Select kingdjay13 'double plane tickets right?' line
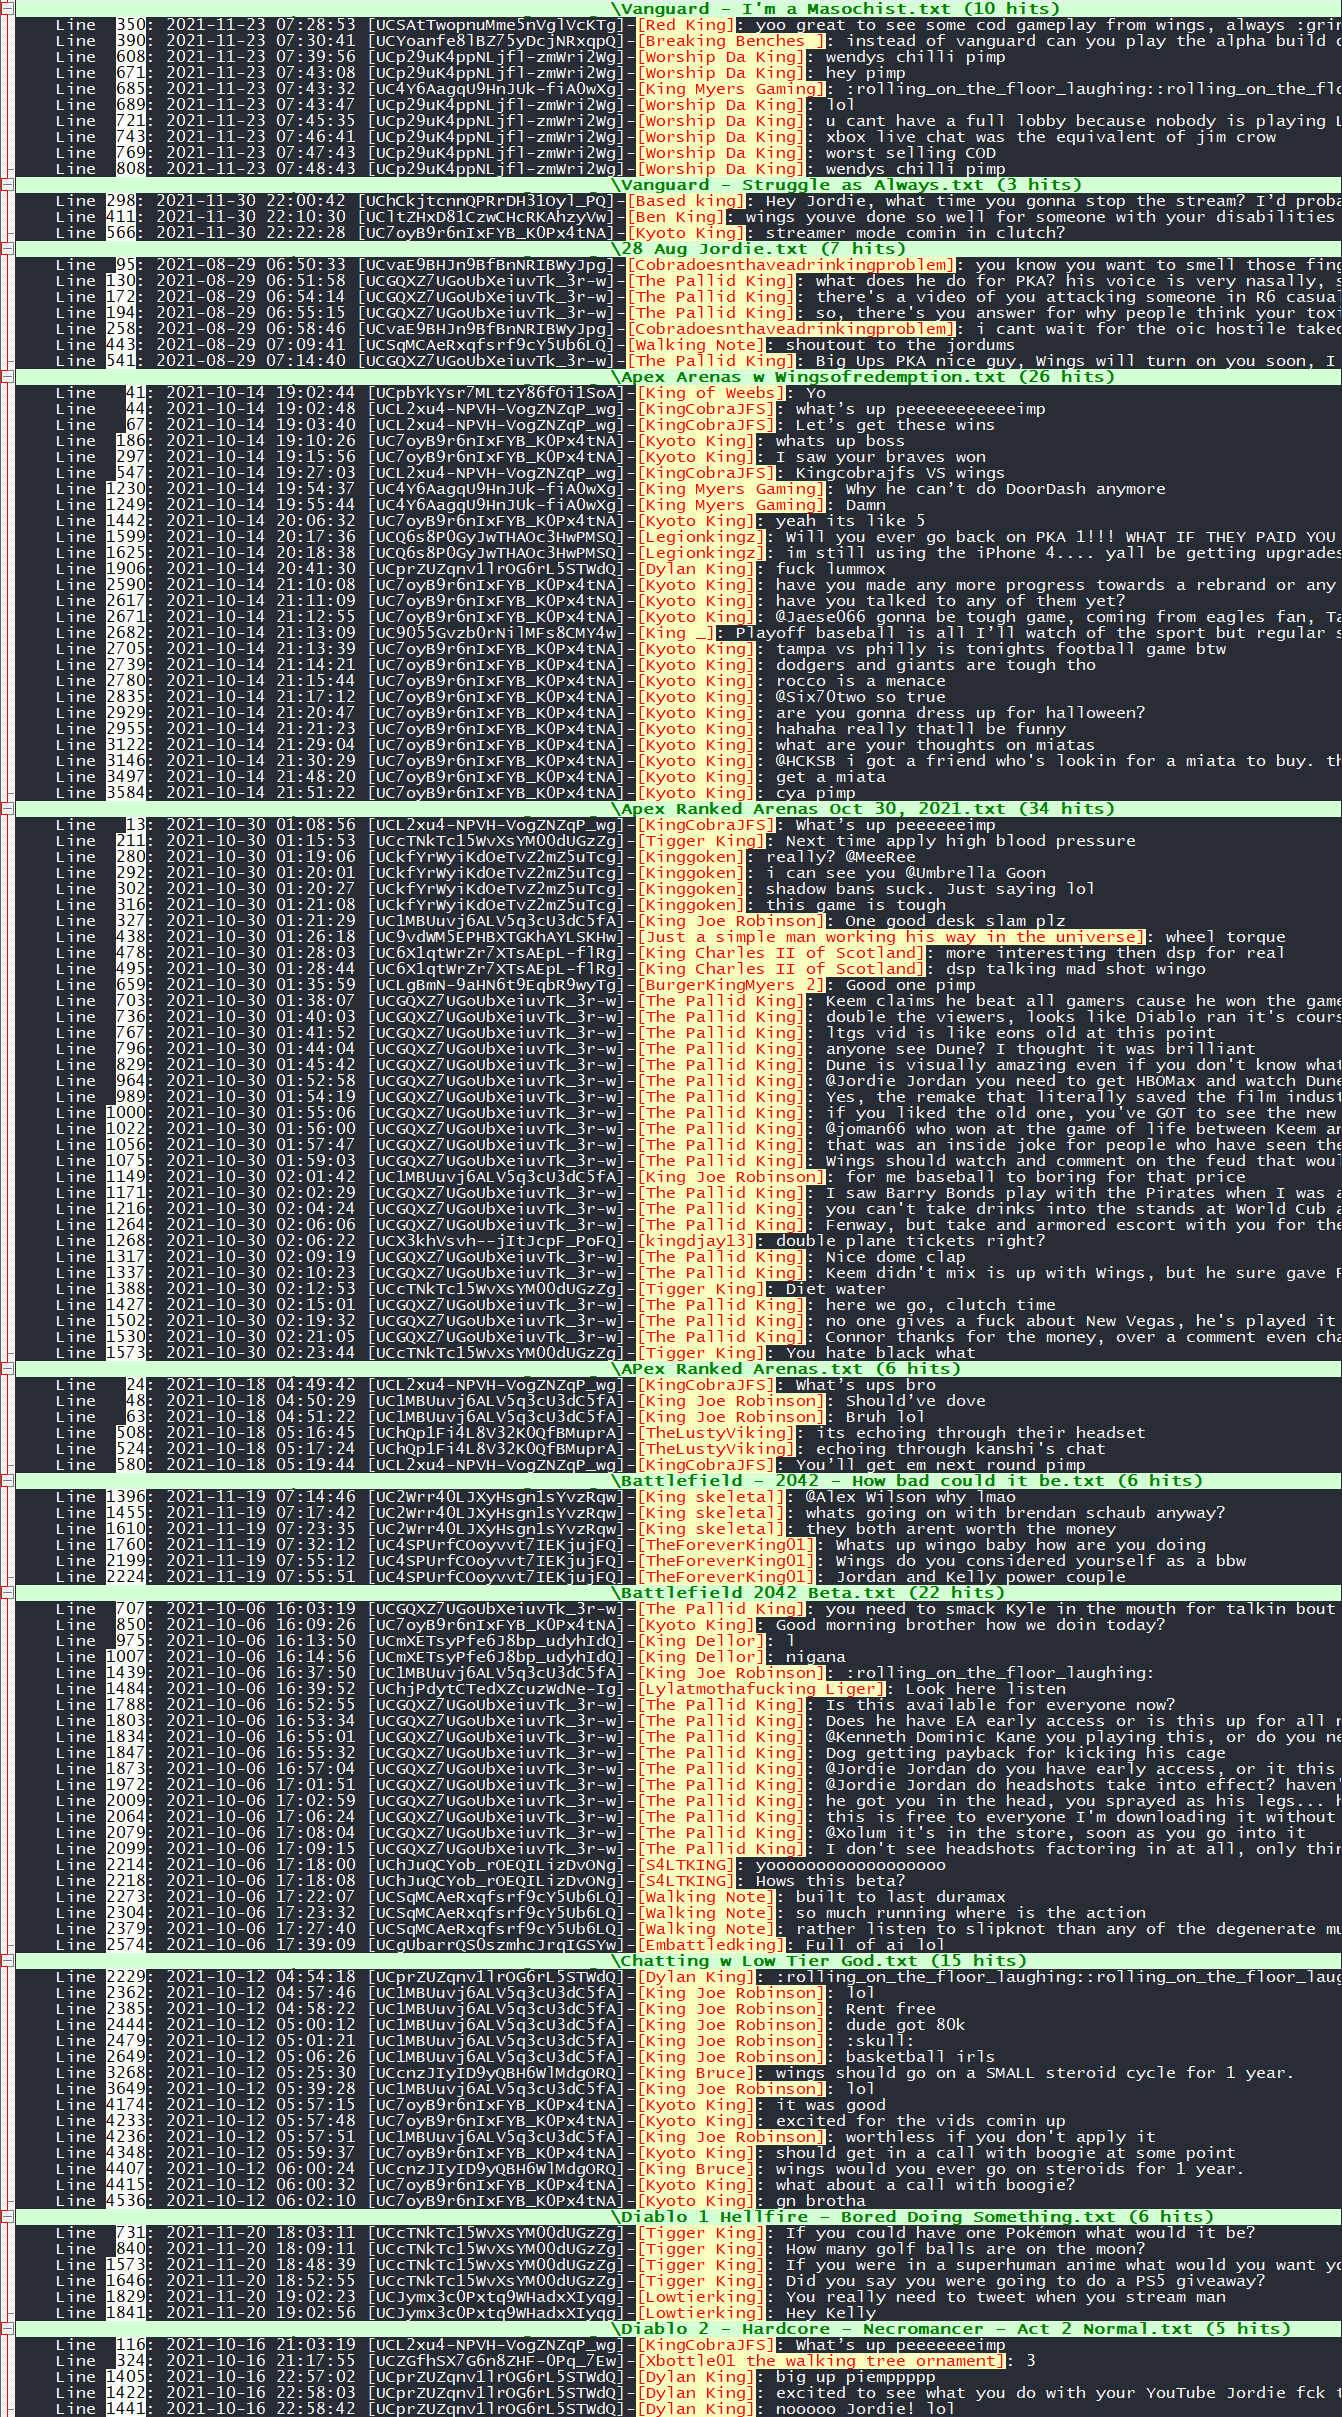 point(678,1241)
